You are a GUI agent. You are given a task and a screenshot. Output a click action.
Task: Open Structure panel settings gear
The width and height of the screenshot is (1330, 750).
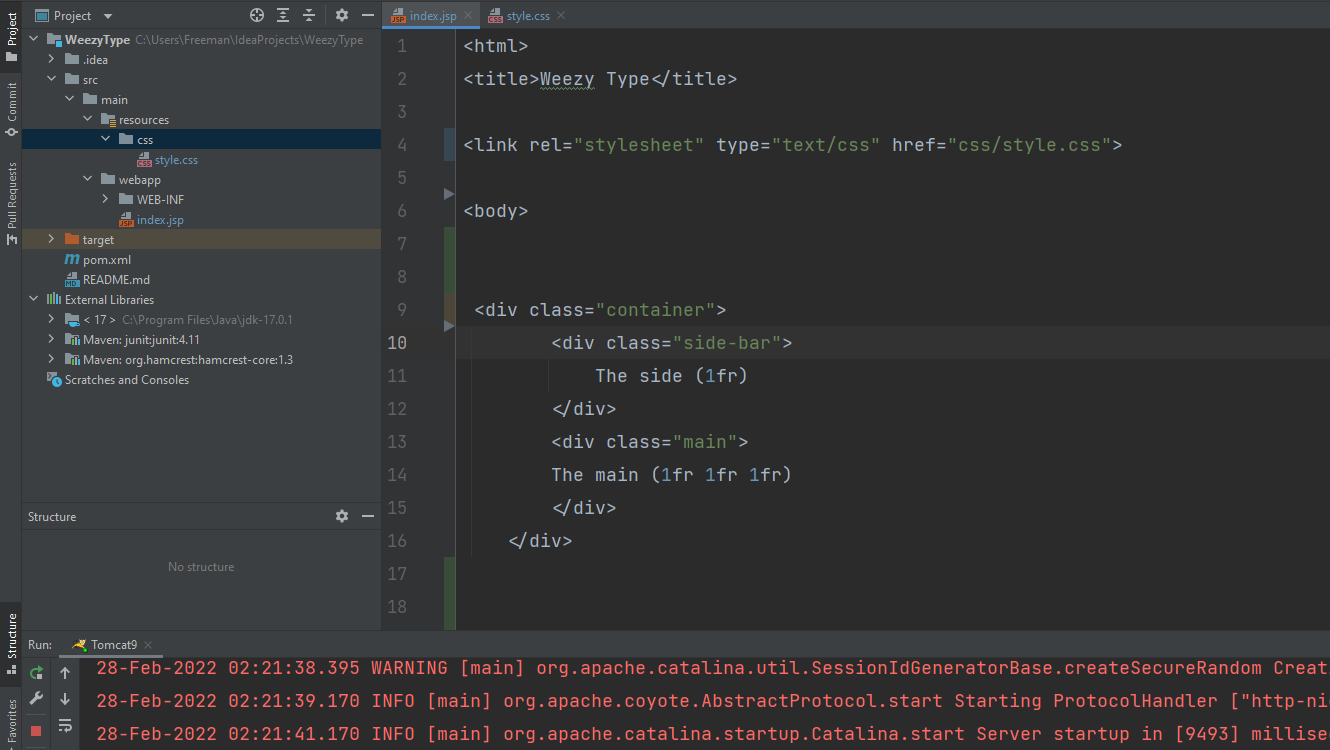pyautogui.click(x=342, y=516)
